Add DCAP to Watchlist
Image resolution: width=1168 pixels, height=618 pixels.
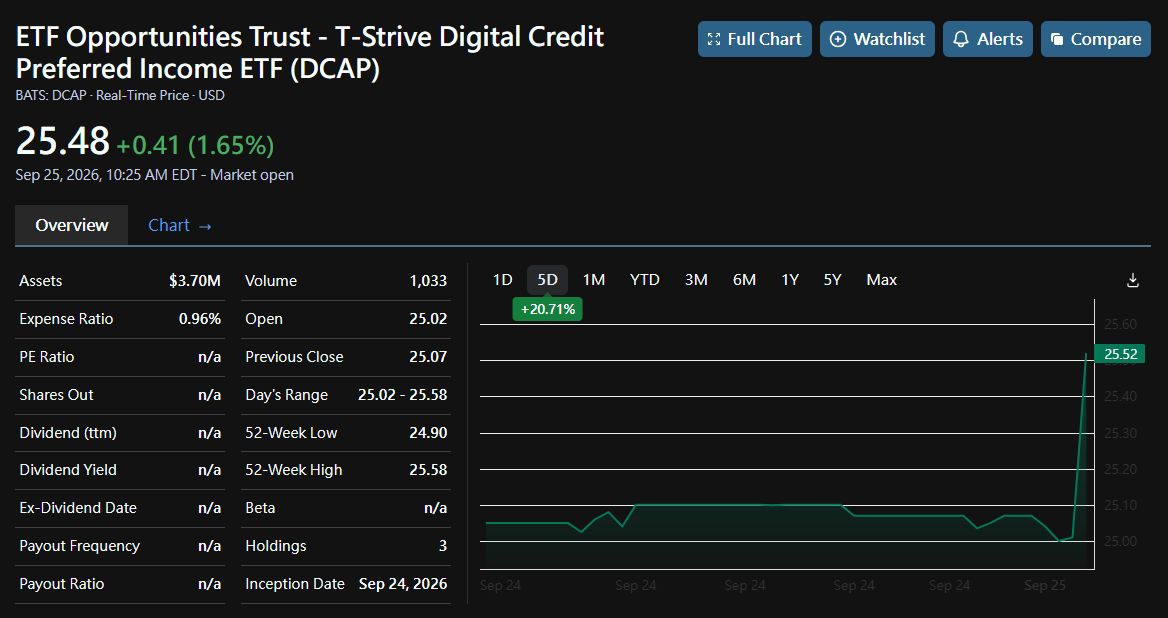[x=877, y=39]
